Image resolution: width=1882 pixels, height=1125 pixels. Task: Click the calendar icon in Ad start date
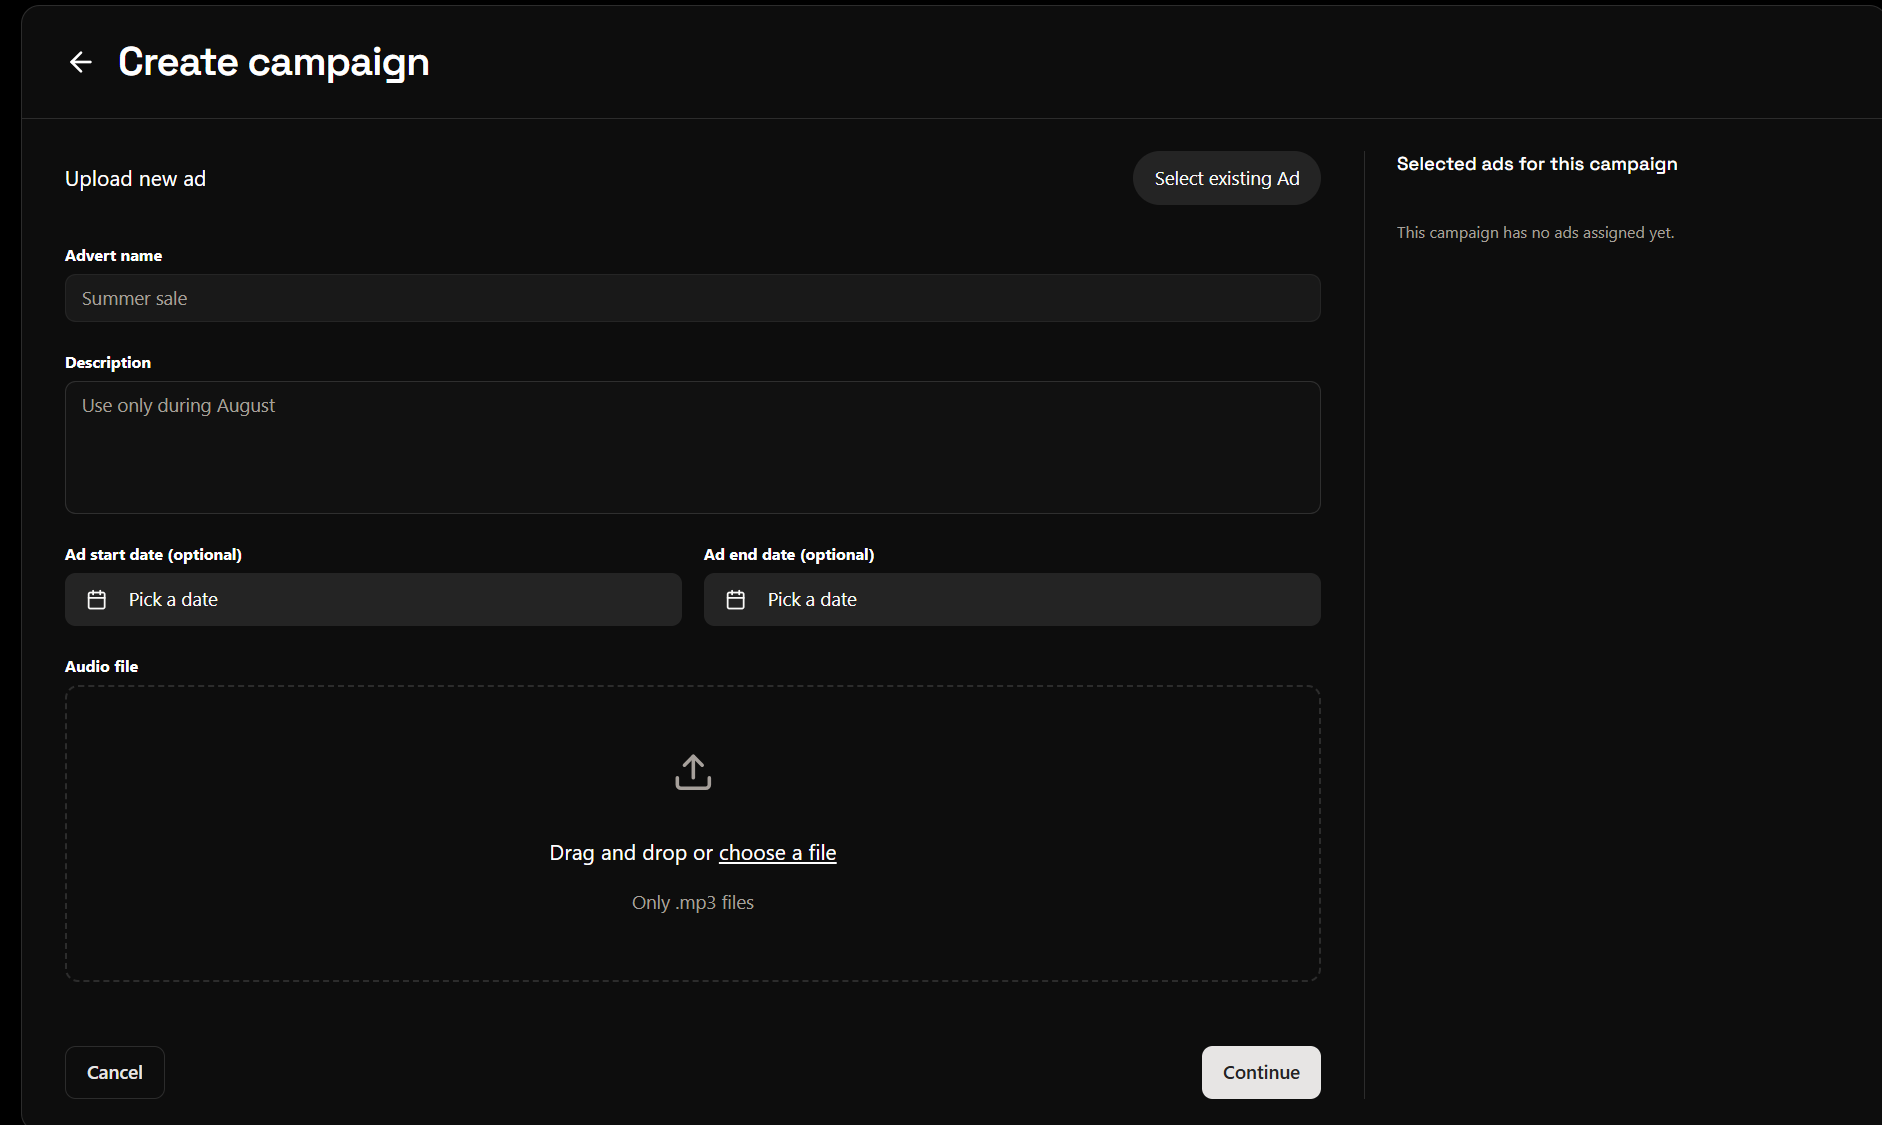click(97, 600)
